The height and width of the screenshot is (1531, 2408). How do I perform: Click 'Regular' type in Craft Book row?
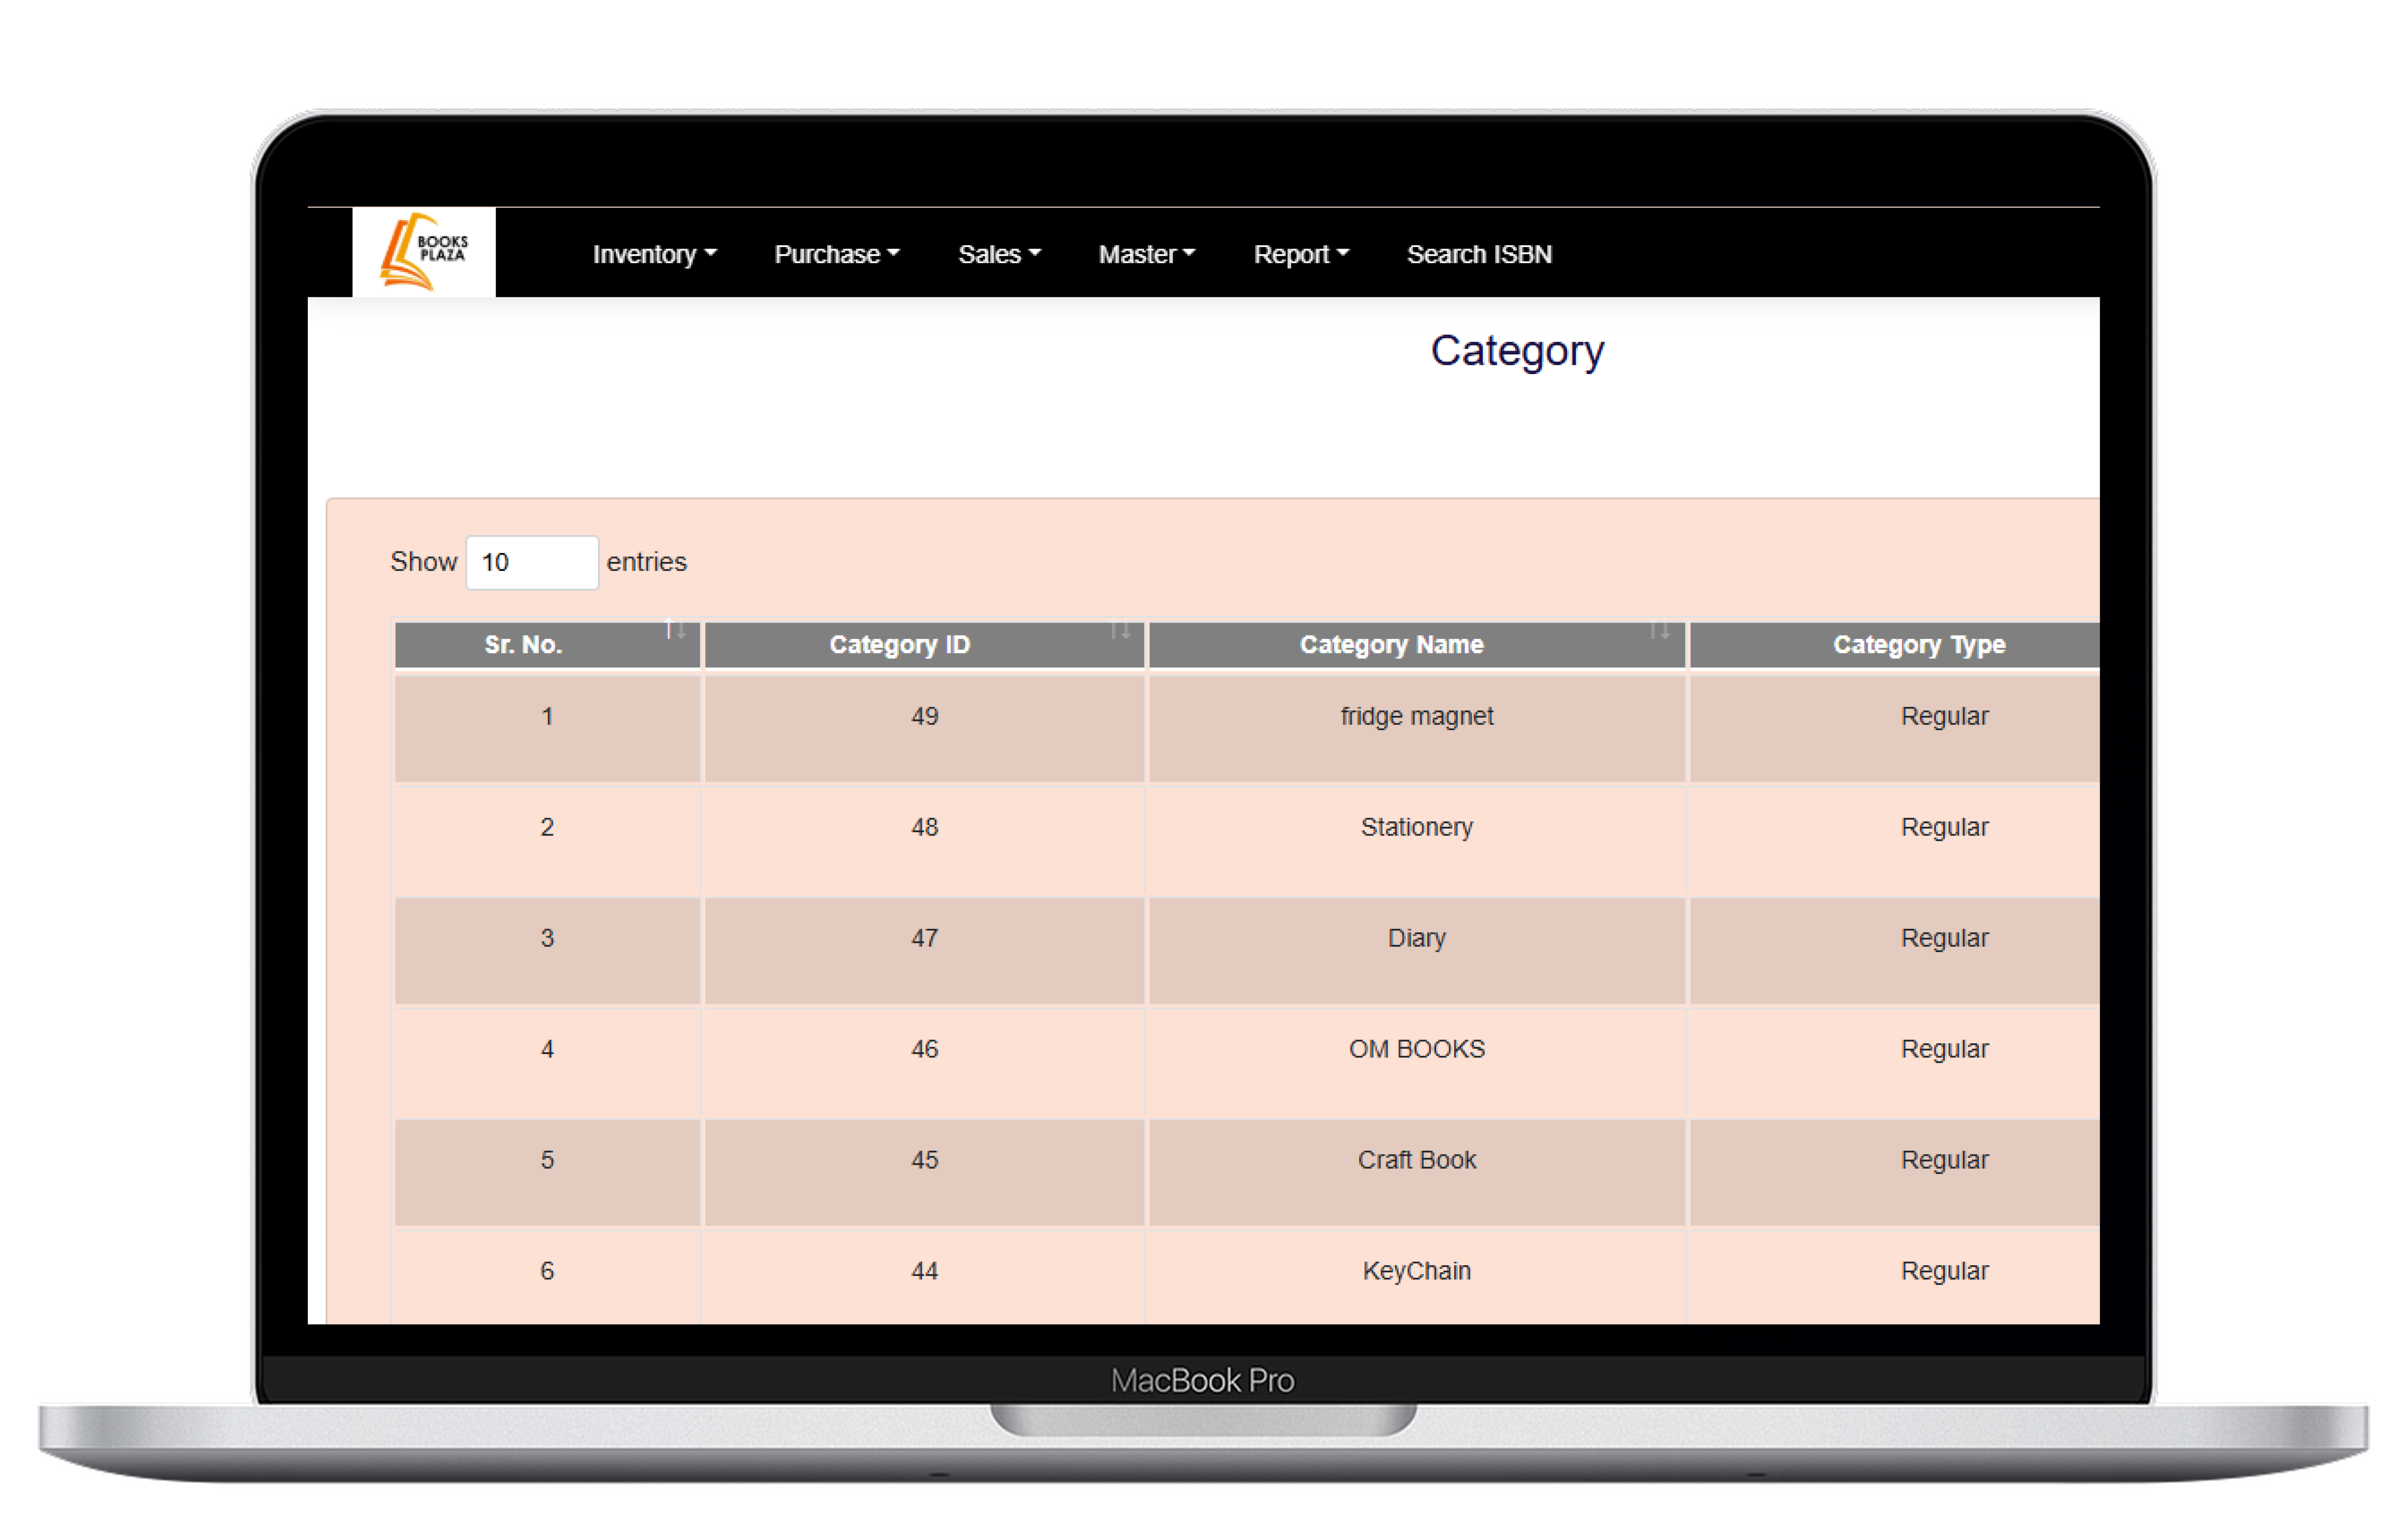coord(1945,1160)
